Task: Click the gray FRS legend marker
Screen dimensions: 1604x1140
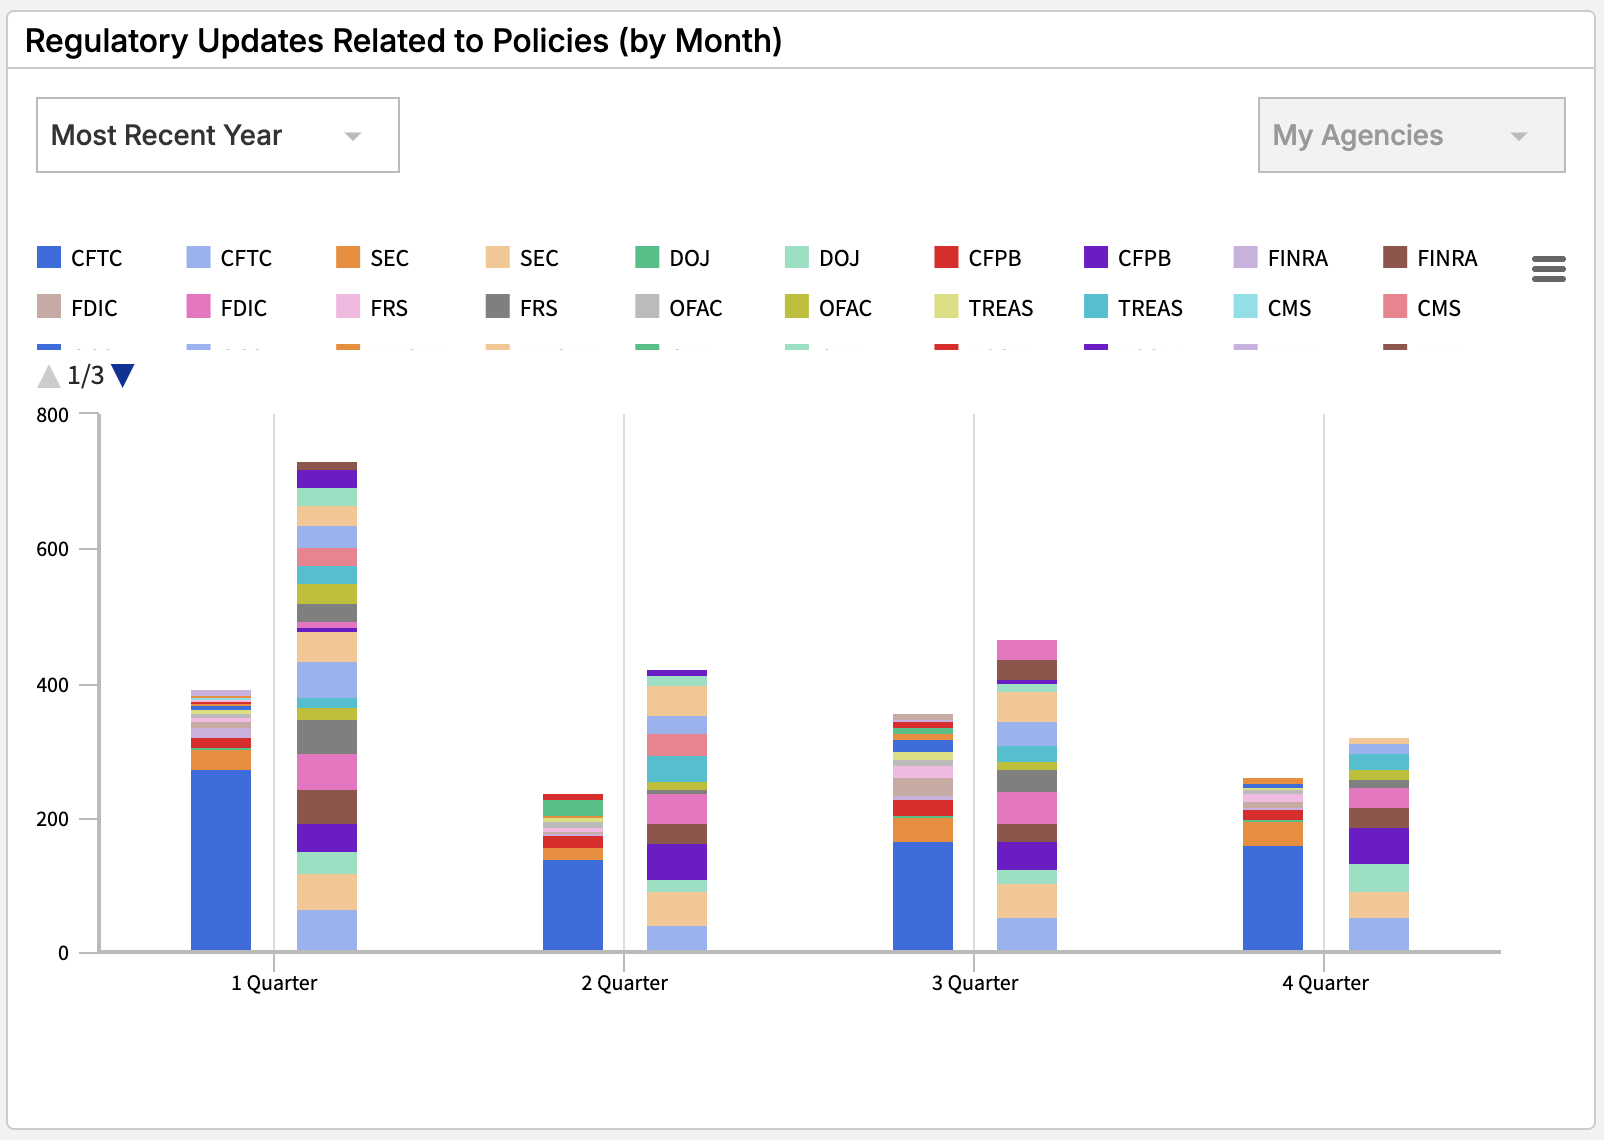Action: 497,307
